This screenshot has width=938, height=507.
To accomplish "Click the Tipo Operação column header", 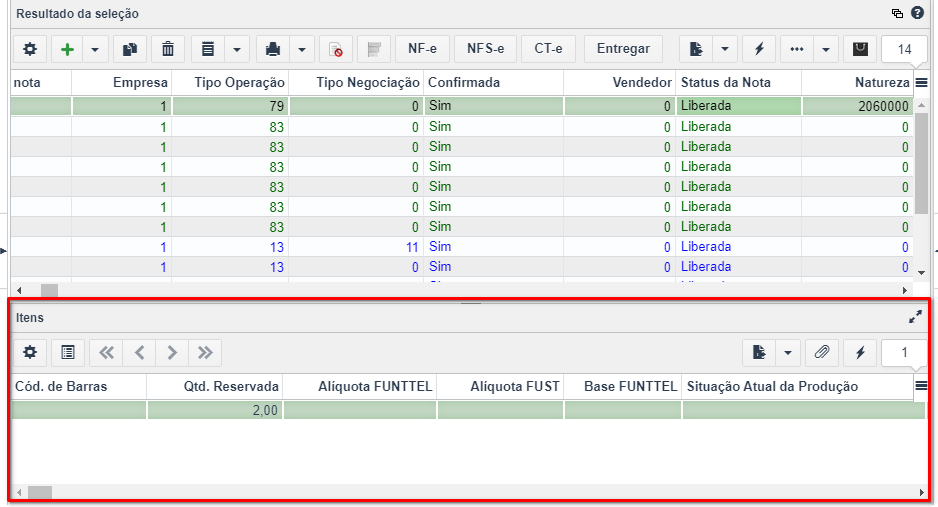I will click(x=239, y=83).
